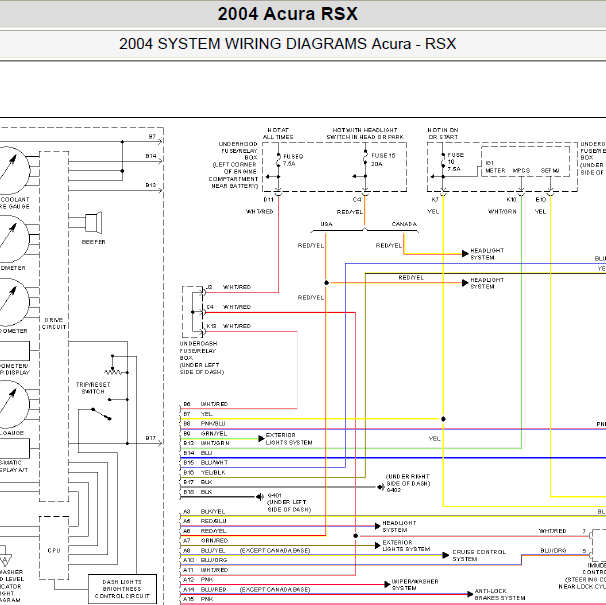Click the K10 connector pin label
The width and height of the screenshot is (606, 605).
[x=511, y=200]
